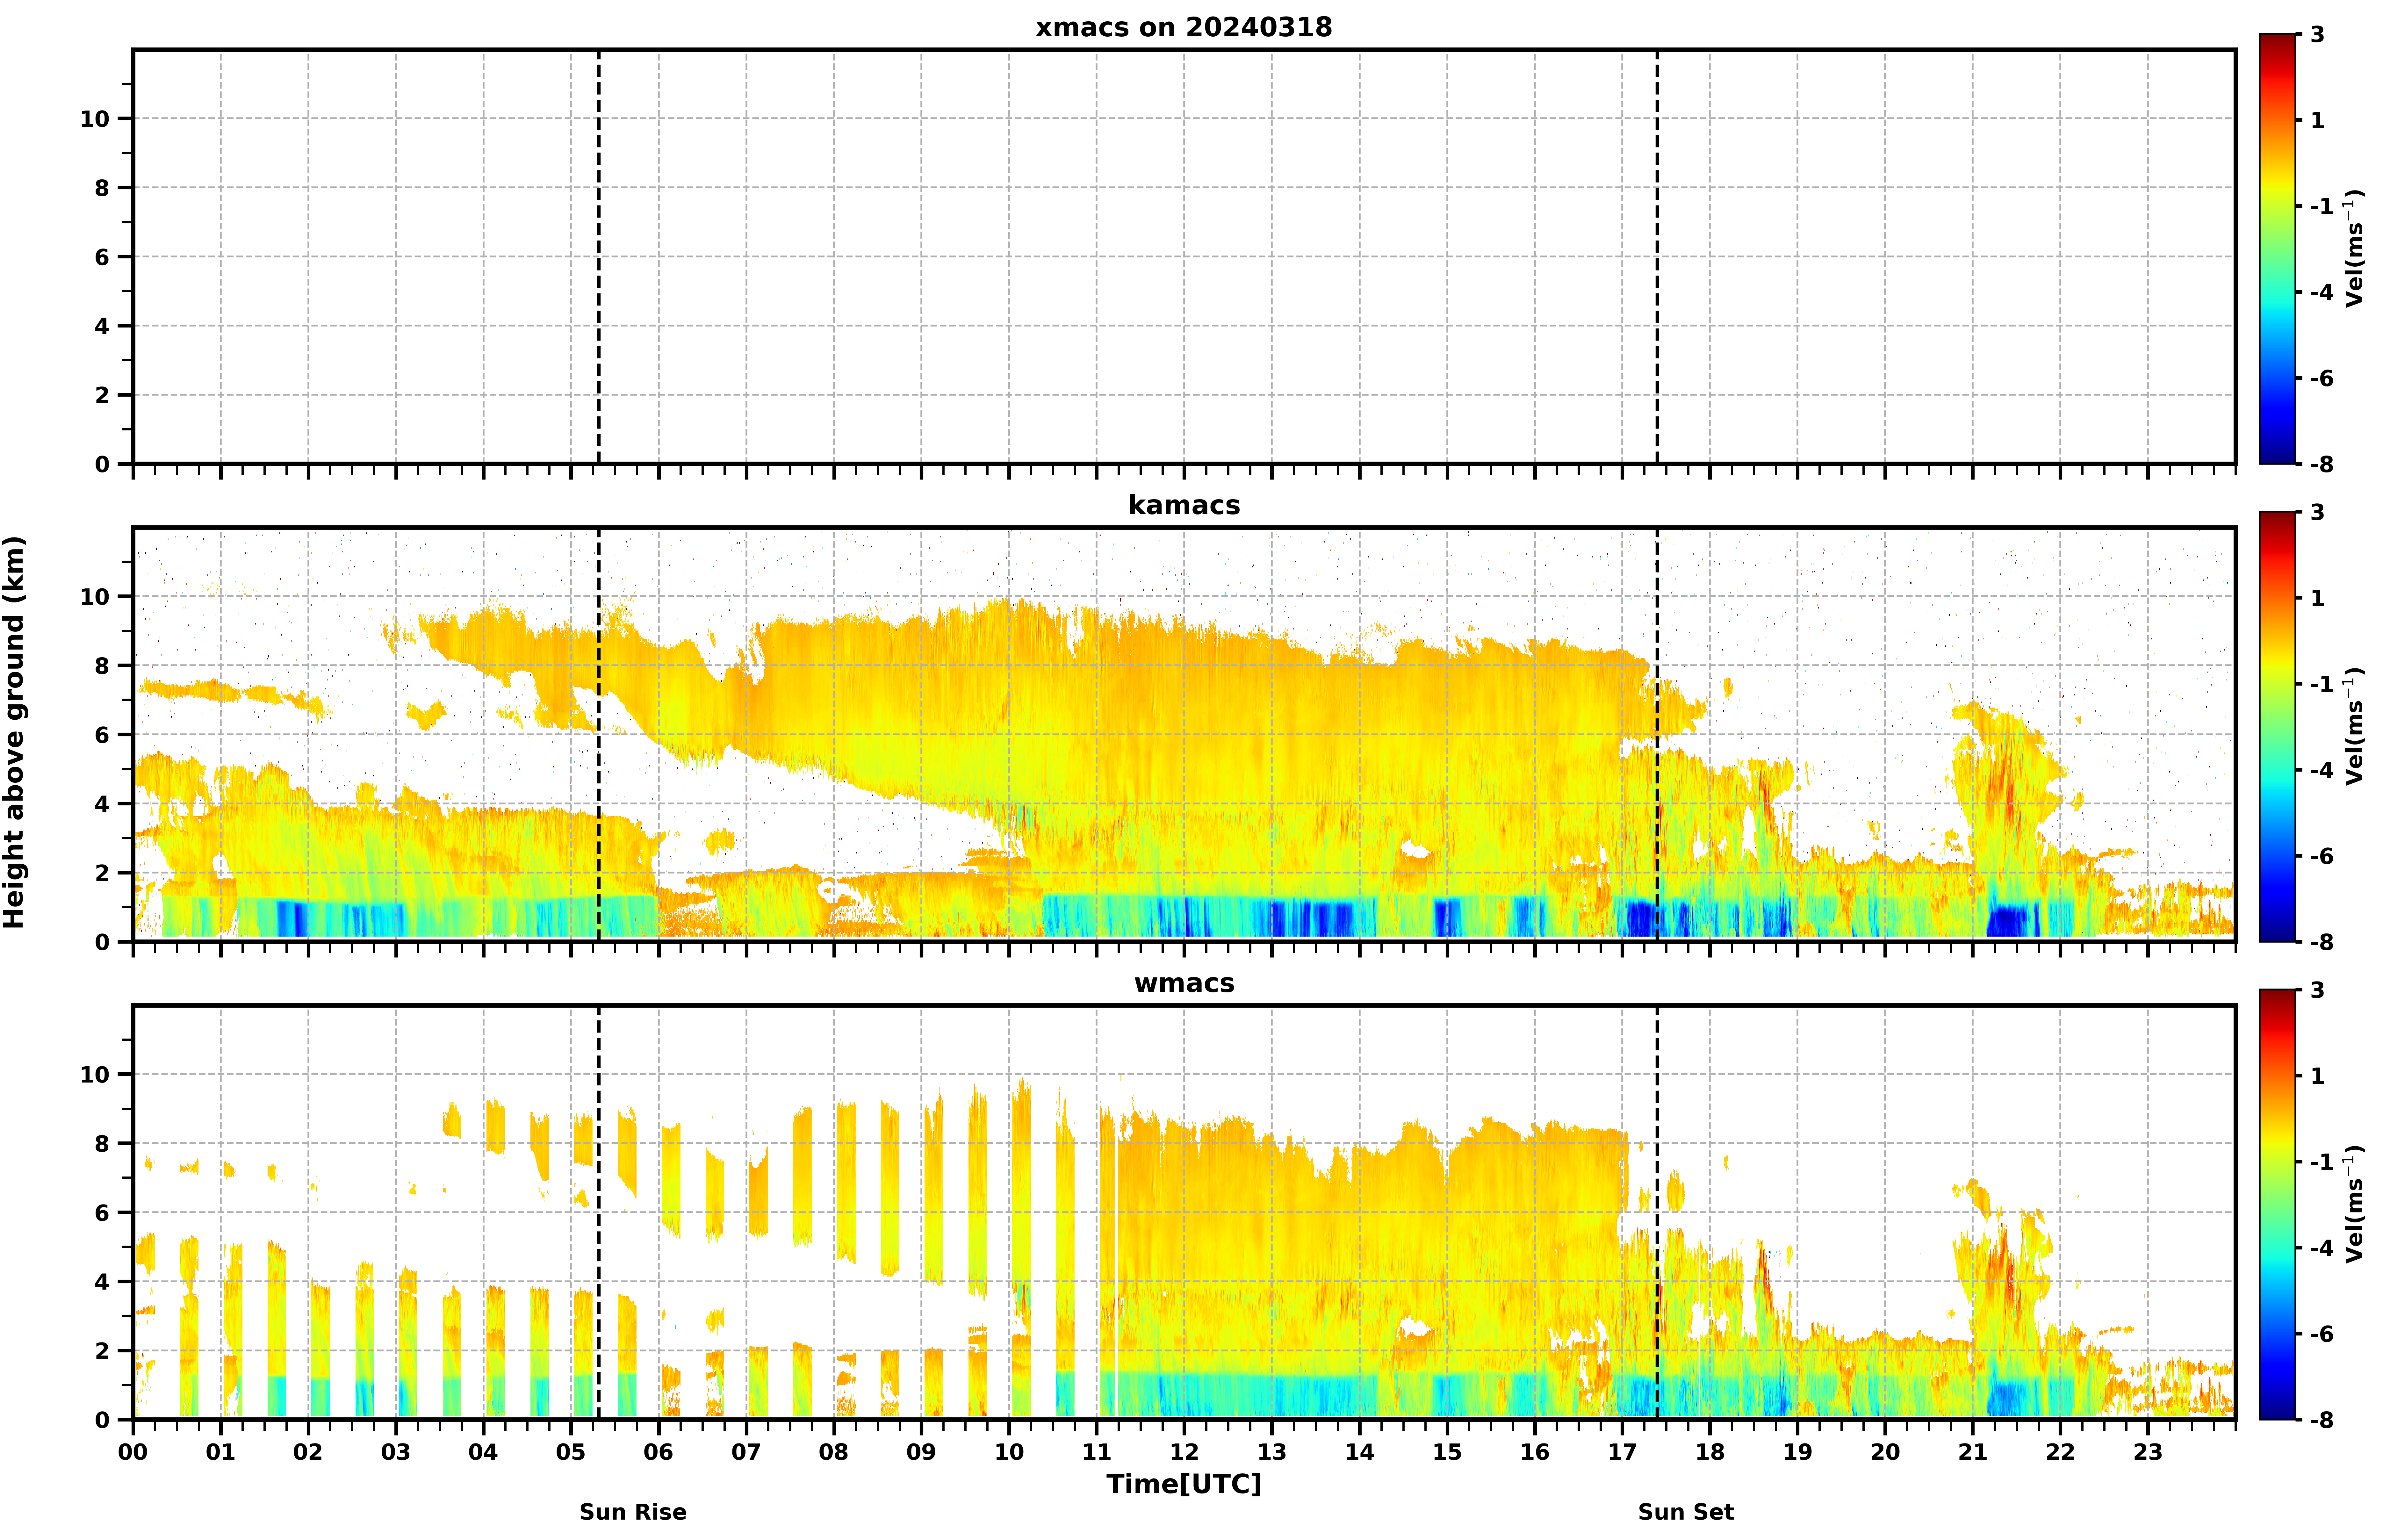Click the -8 label on wmacs colorbar
The width and height of the screenshot is (2383, 1540).
2321,1420
